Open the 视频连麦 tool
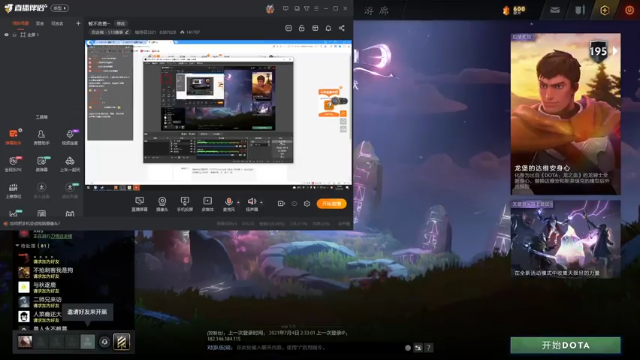640x360 pixels. (x=70, y=137)
